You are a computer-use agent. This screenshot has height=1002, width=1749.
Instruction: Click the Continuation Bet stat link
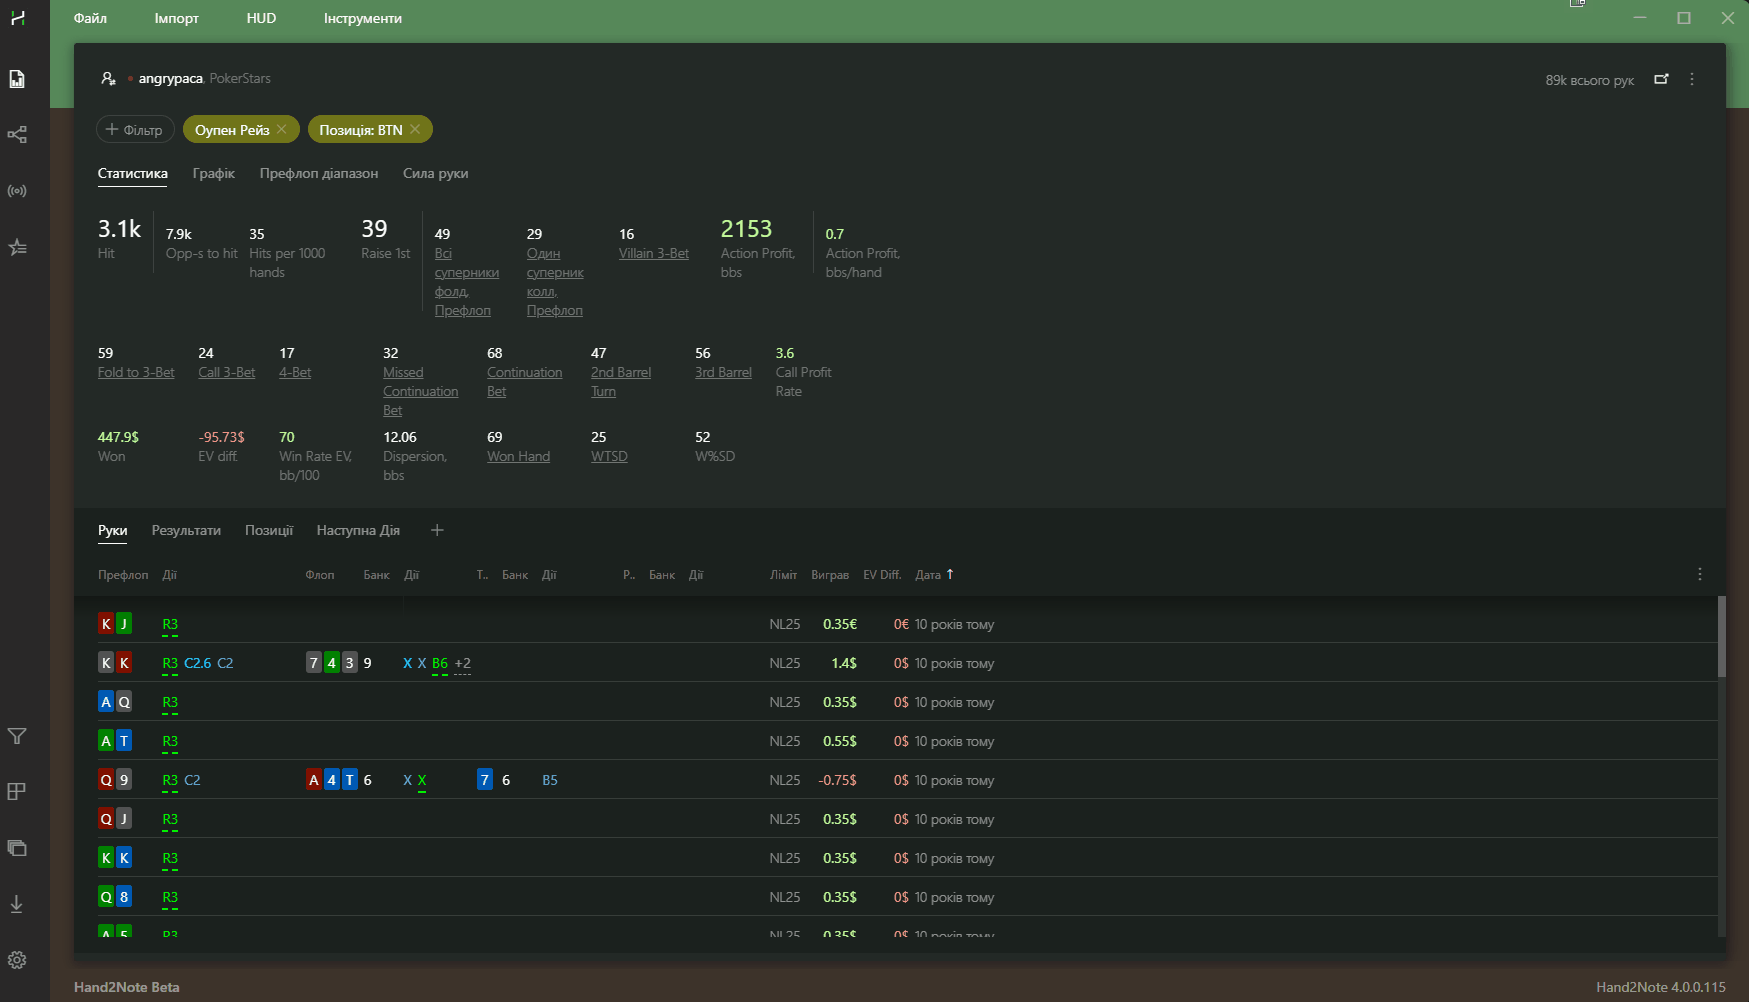(x=524, y=381)
